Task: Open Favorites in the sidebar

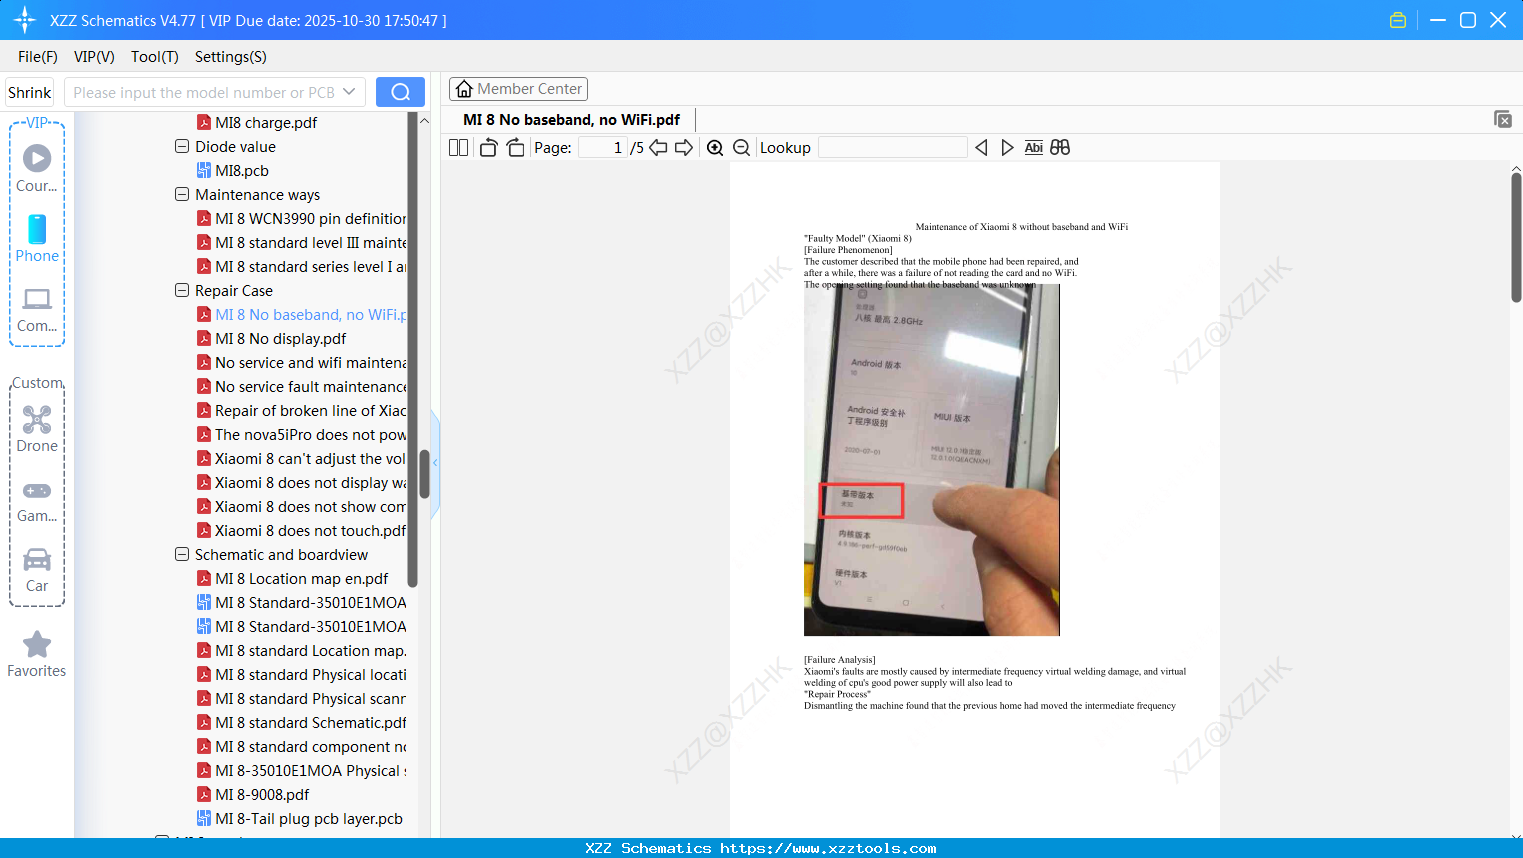Action: pos(37,654)
